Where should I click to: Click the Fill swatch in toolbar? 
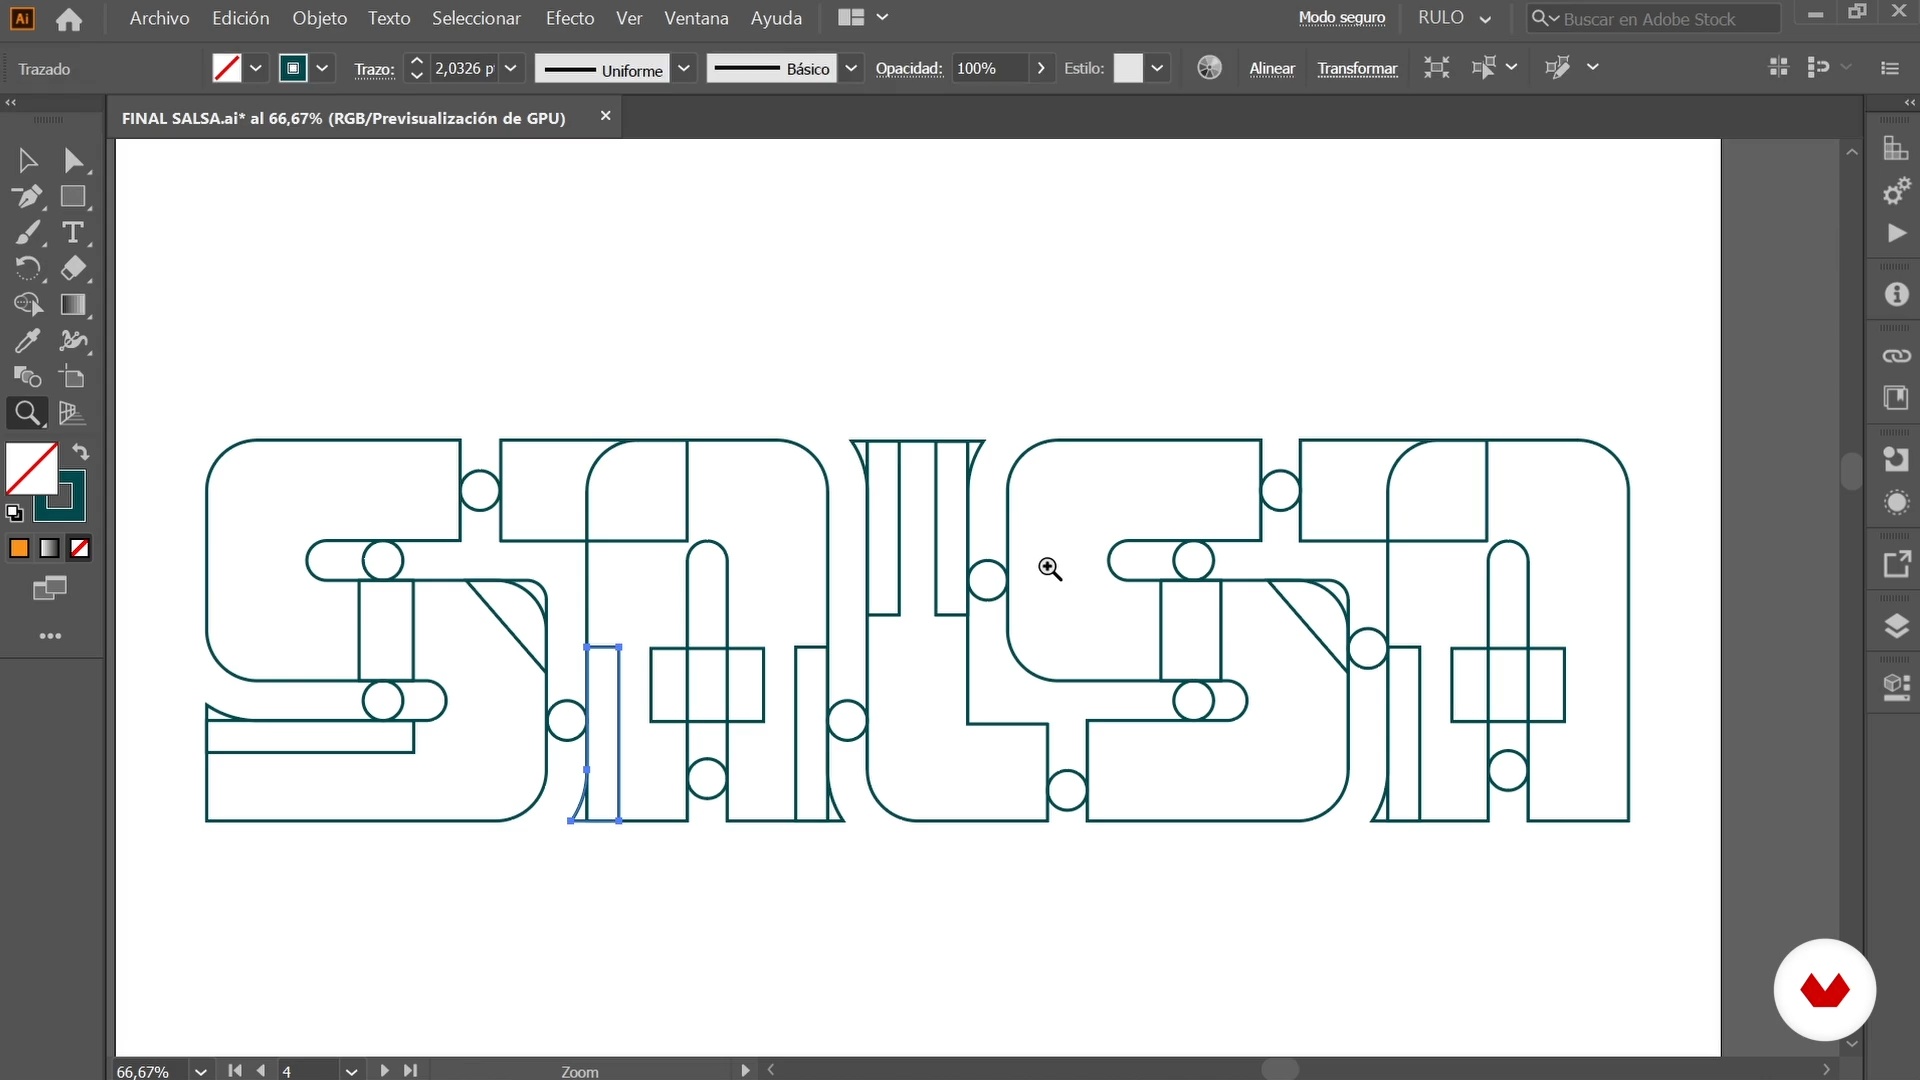(x=32, y=469)
